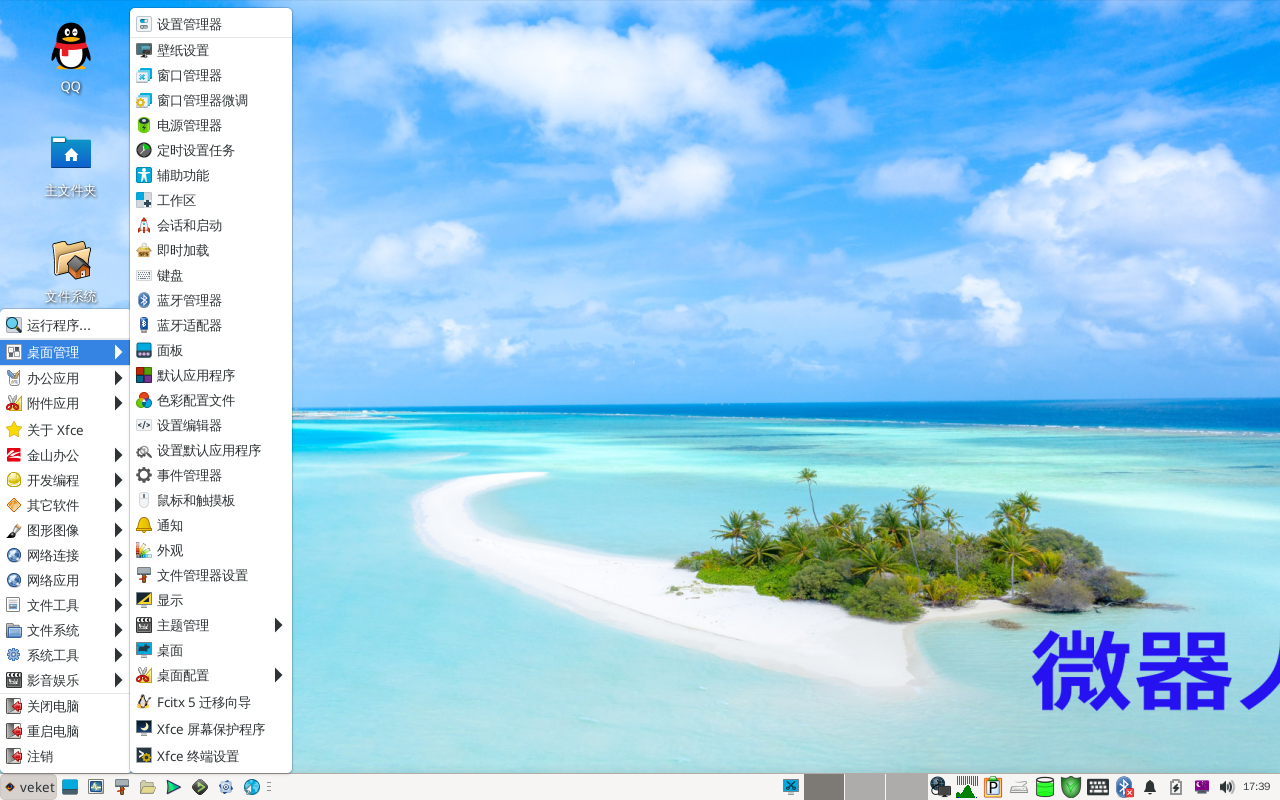Open 通知 notification settings
Image resolution: width=1280 pixels, height=800 pixels.
[211, 525]
